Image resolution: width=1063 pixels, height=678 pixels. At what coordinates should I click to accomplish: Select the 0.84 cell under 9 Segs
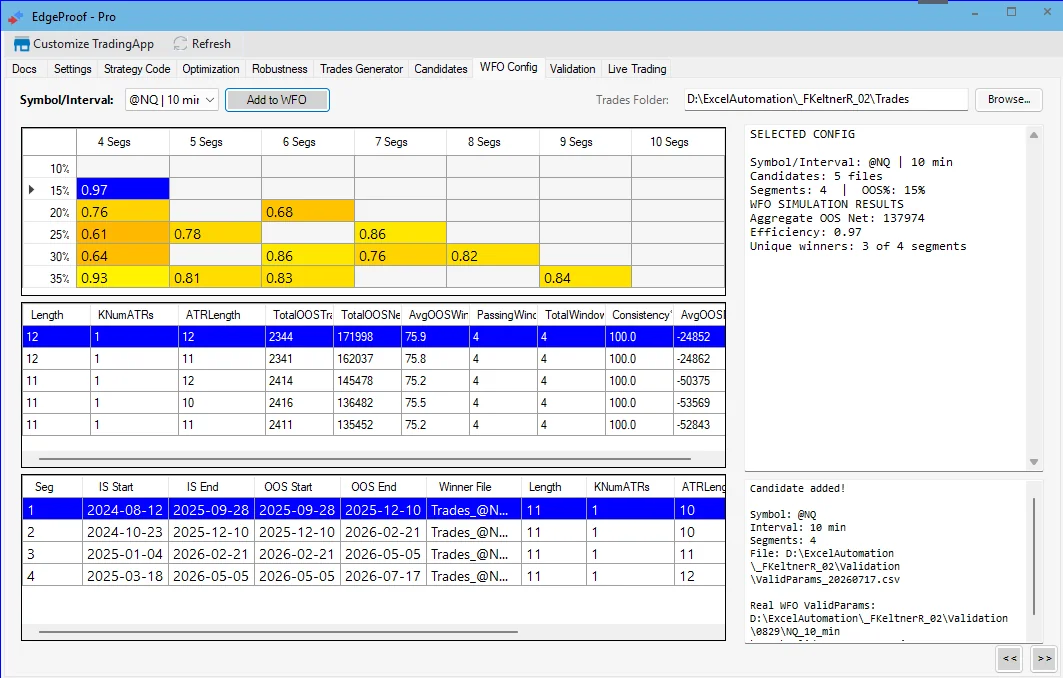click(585, 278)
